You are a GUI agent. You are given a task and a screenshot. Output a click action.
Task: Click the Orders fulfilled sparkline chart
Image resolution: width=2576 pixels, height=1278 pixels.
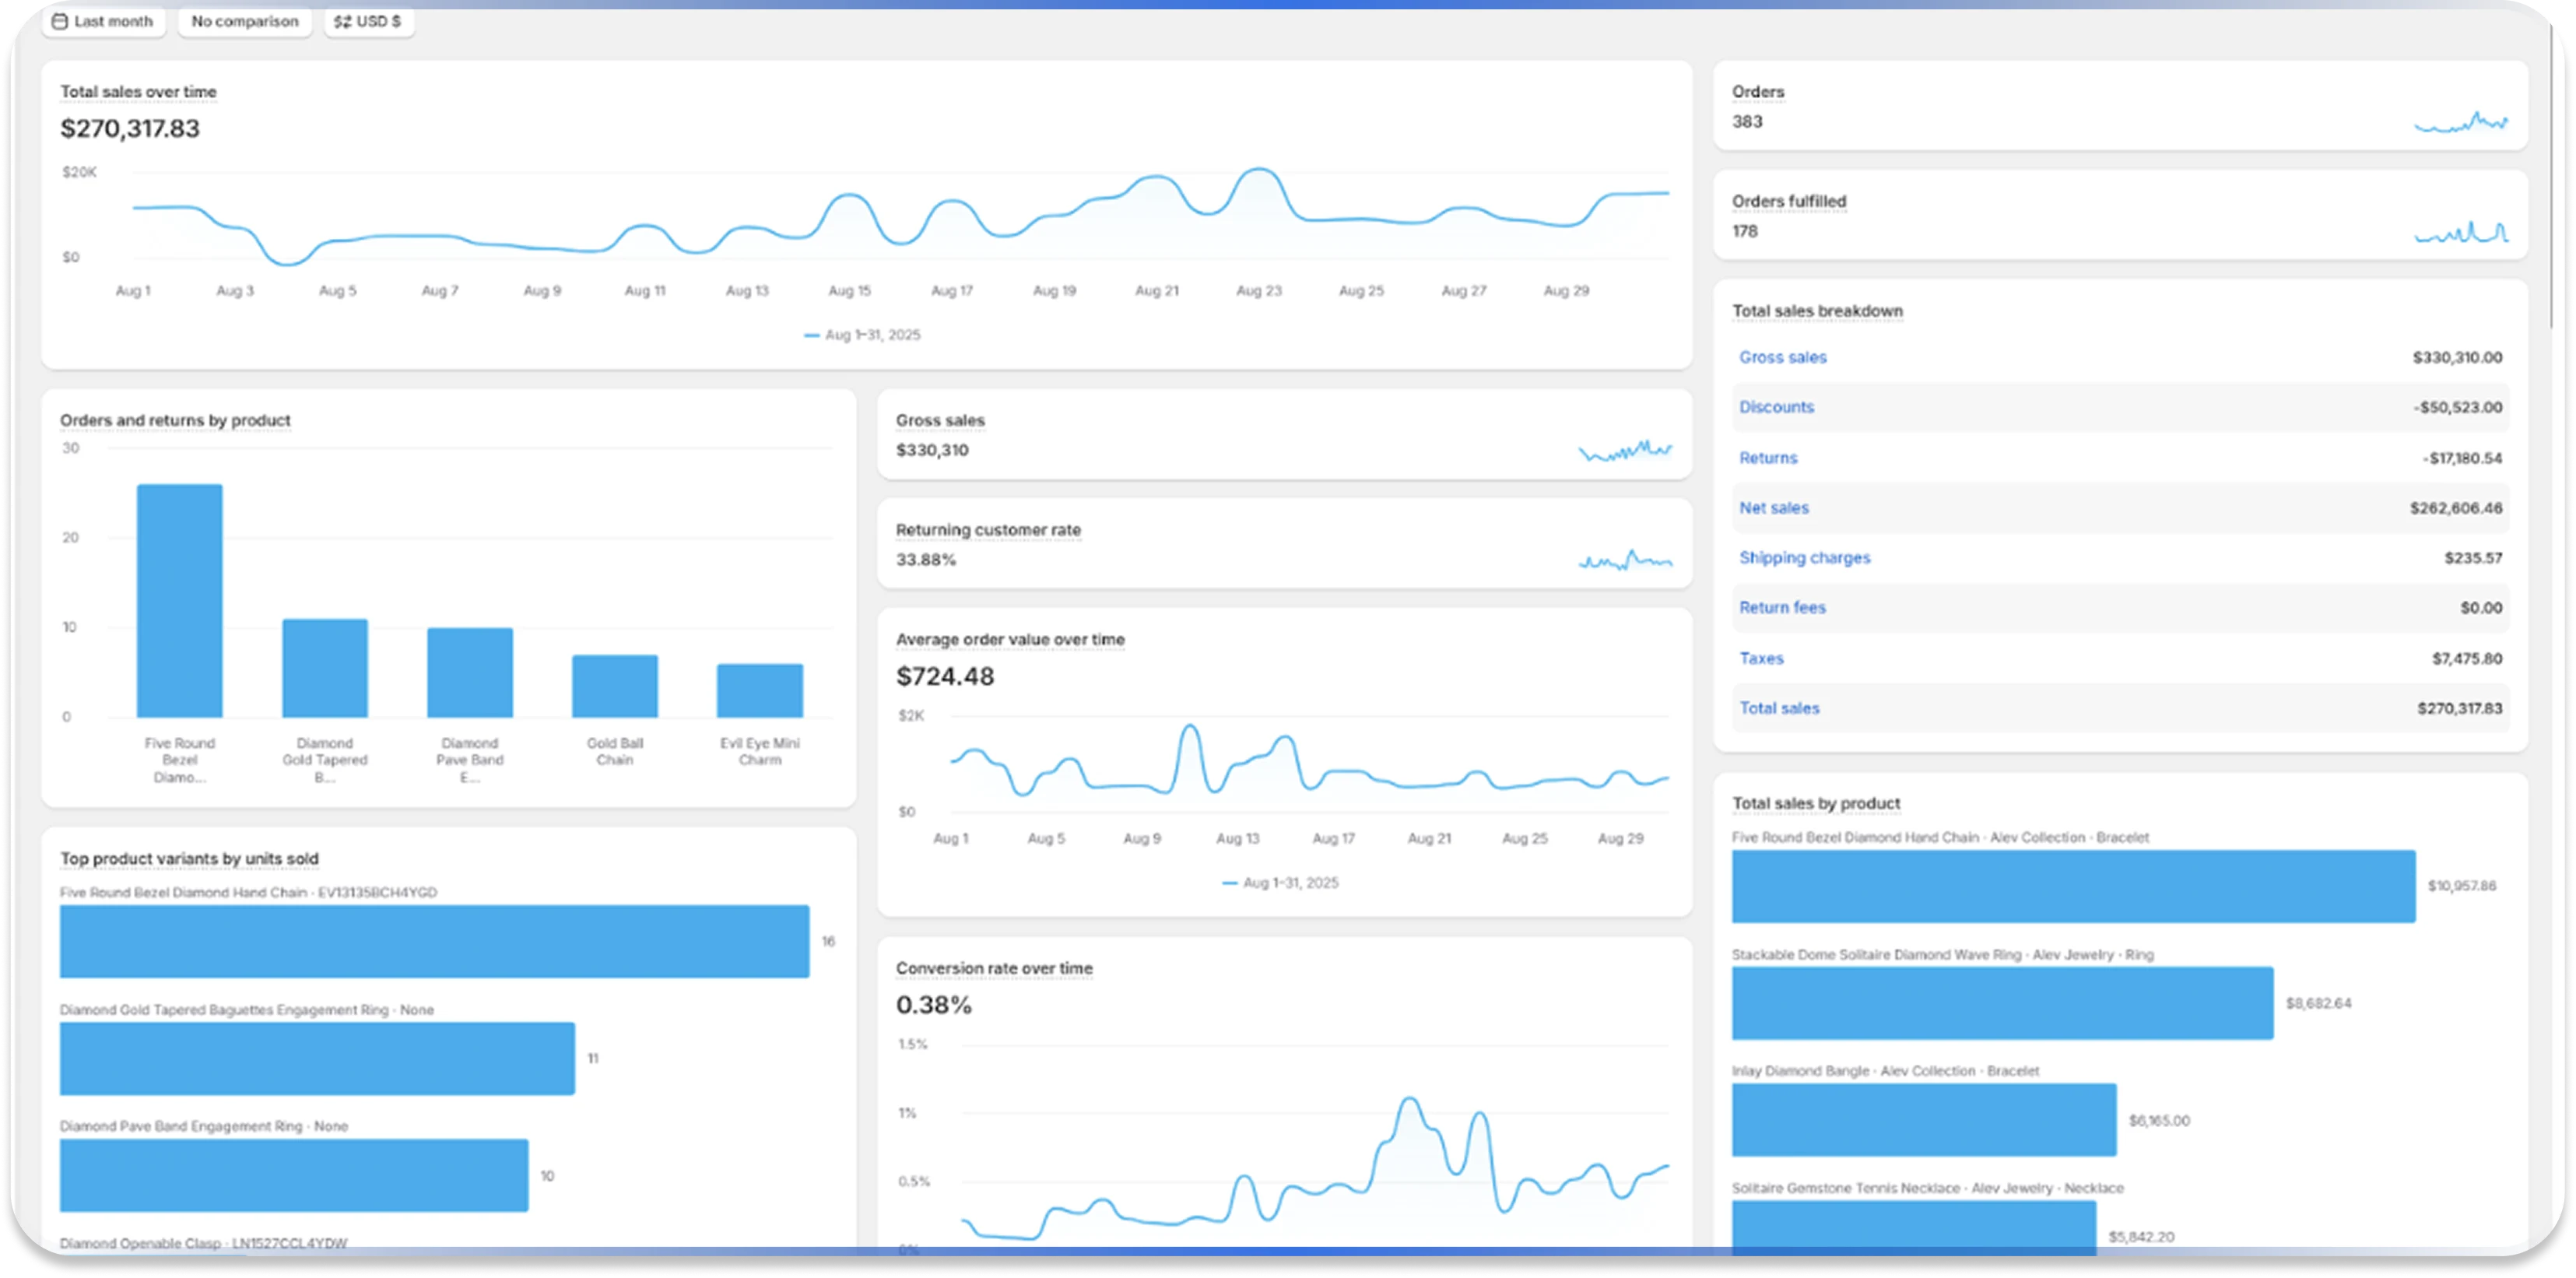click(2461, 233)
